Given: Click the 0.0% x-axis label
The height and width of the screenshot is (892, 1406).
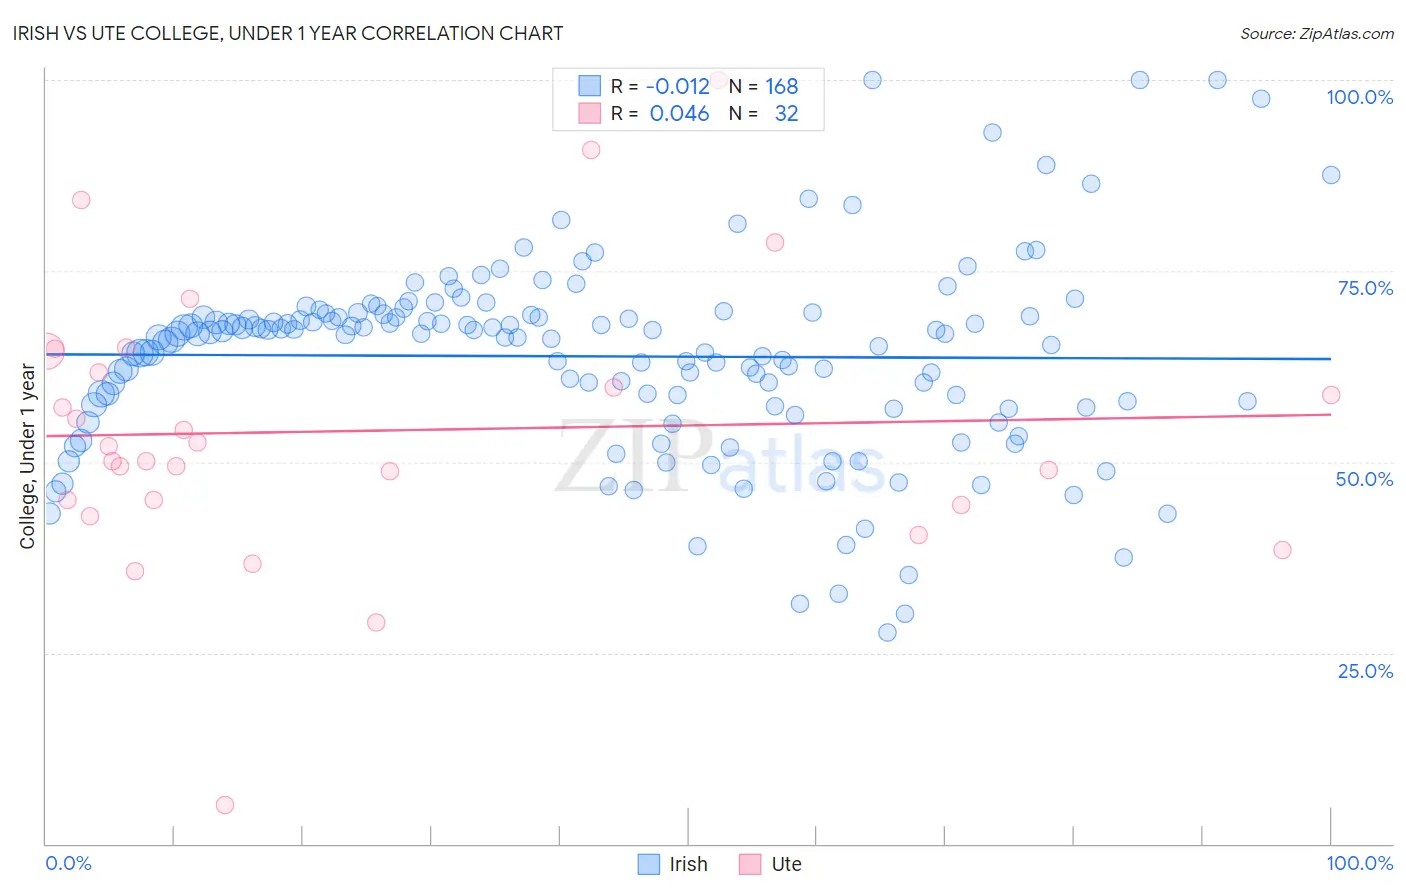Looking at the screenshot, I should (x=69, y=863).
